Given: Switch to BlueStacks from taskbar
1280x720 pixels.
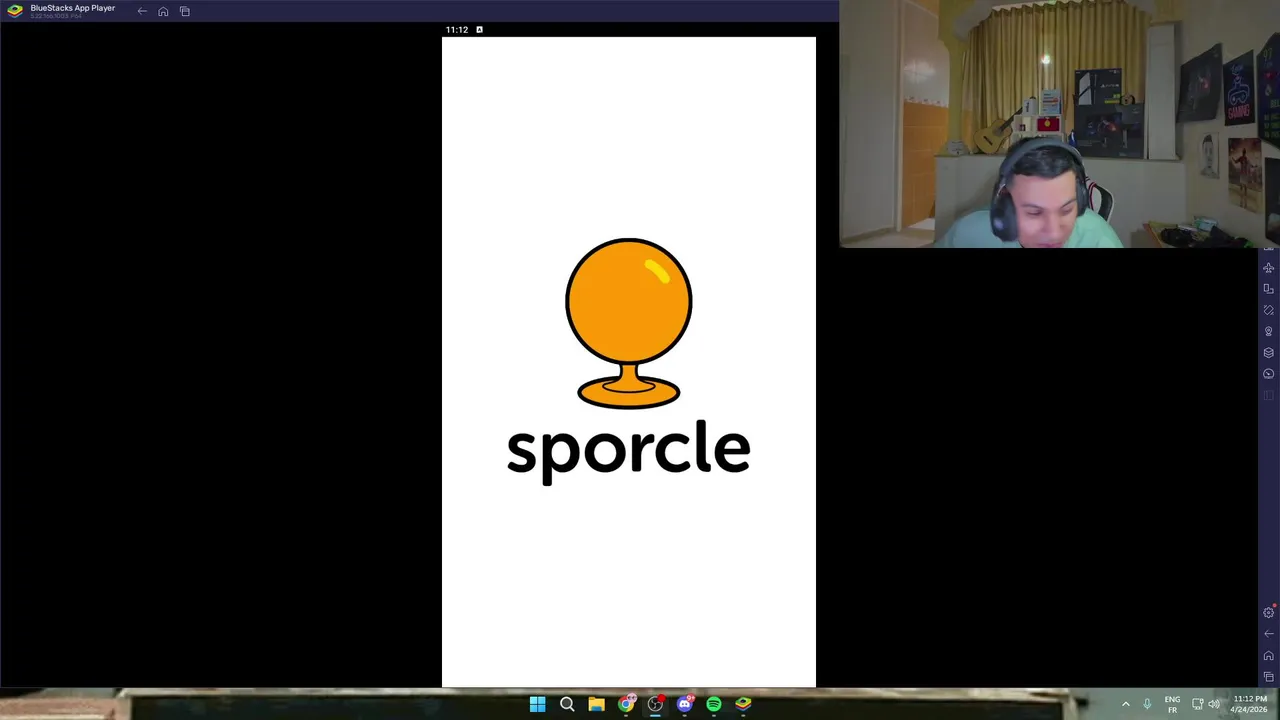Looking at the screenshot, I should point(743,704).
